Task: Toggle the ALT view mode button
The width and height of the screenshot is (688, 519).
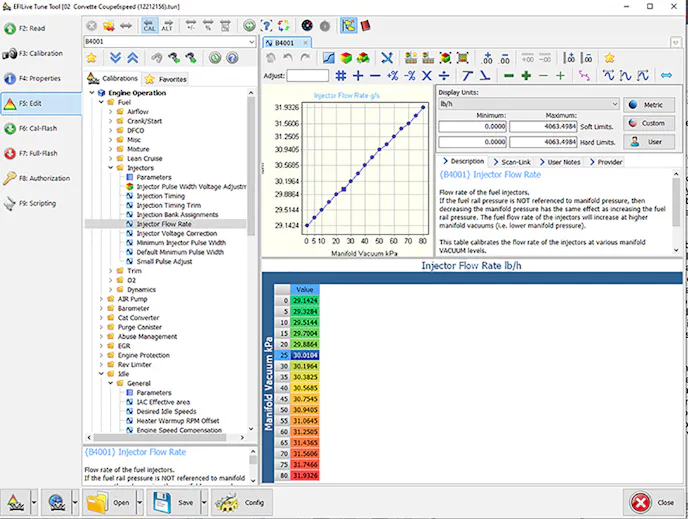Action: click(x=167, y=25)
